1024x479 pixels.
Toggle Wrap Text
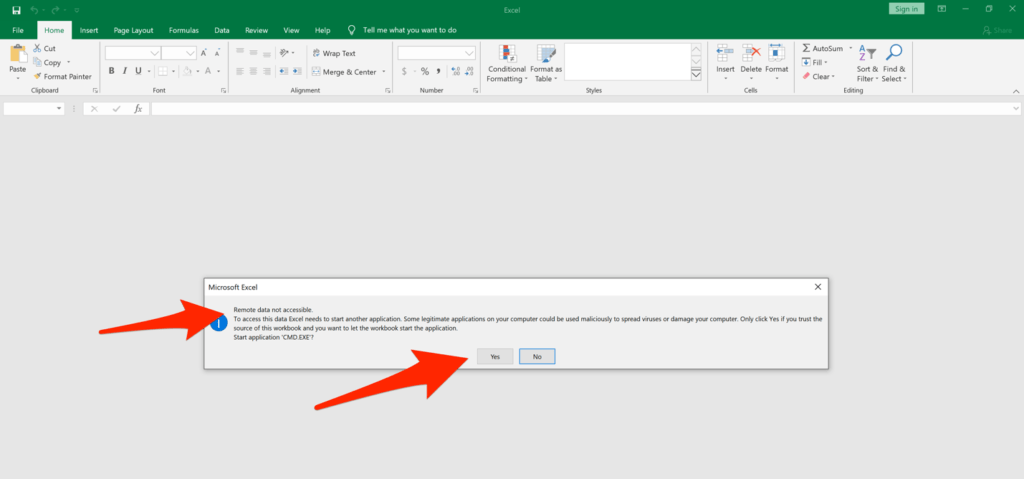pos(334,53)
